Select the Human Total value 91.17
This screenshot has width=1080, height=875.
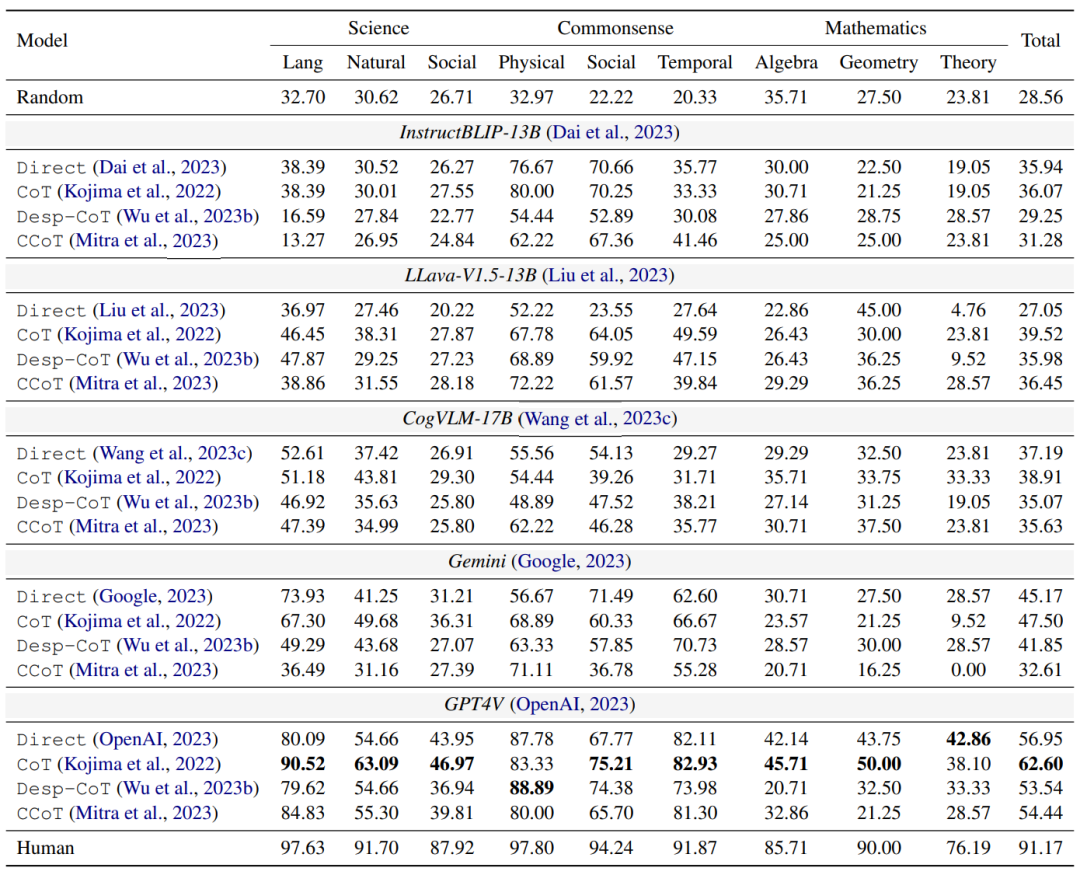pyautogui.click(x=1040, y=847)
